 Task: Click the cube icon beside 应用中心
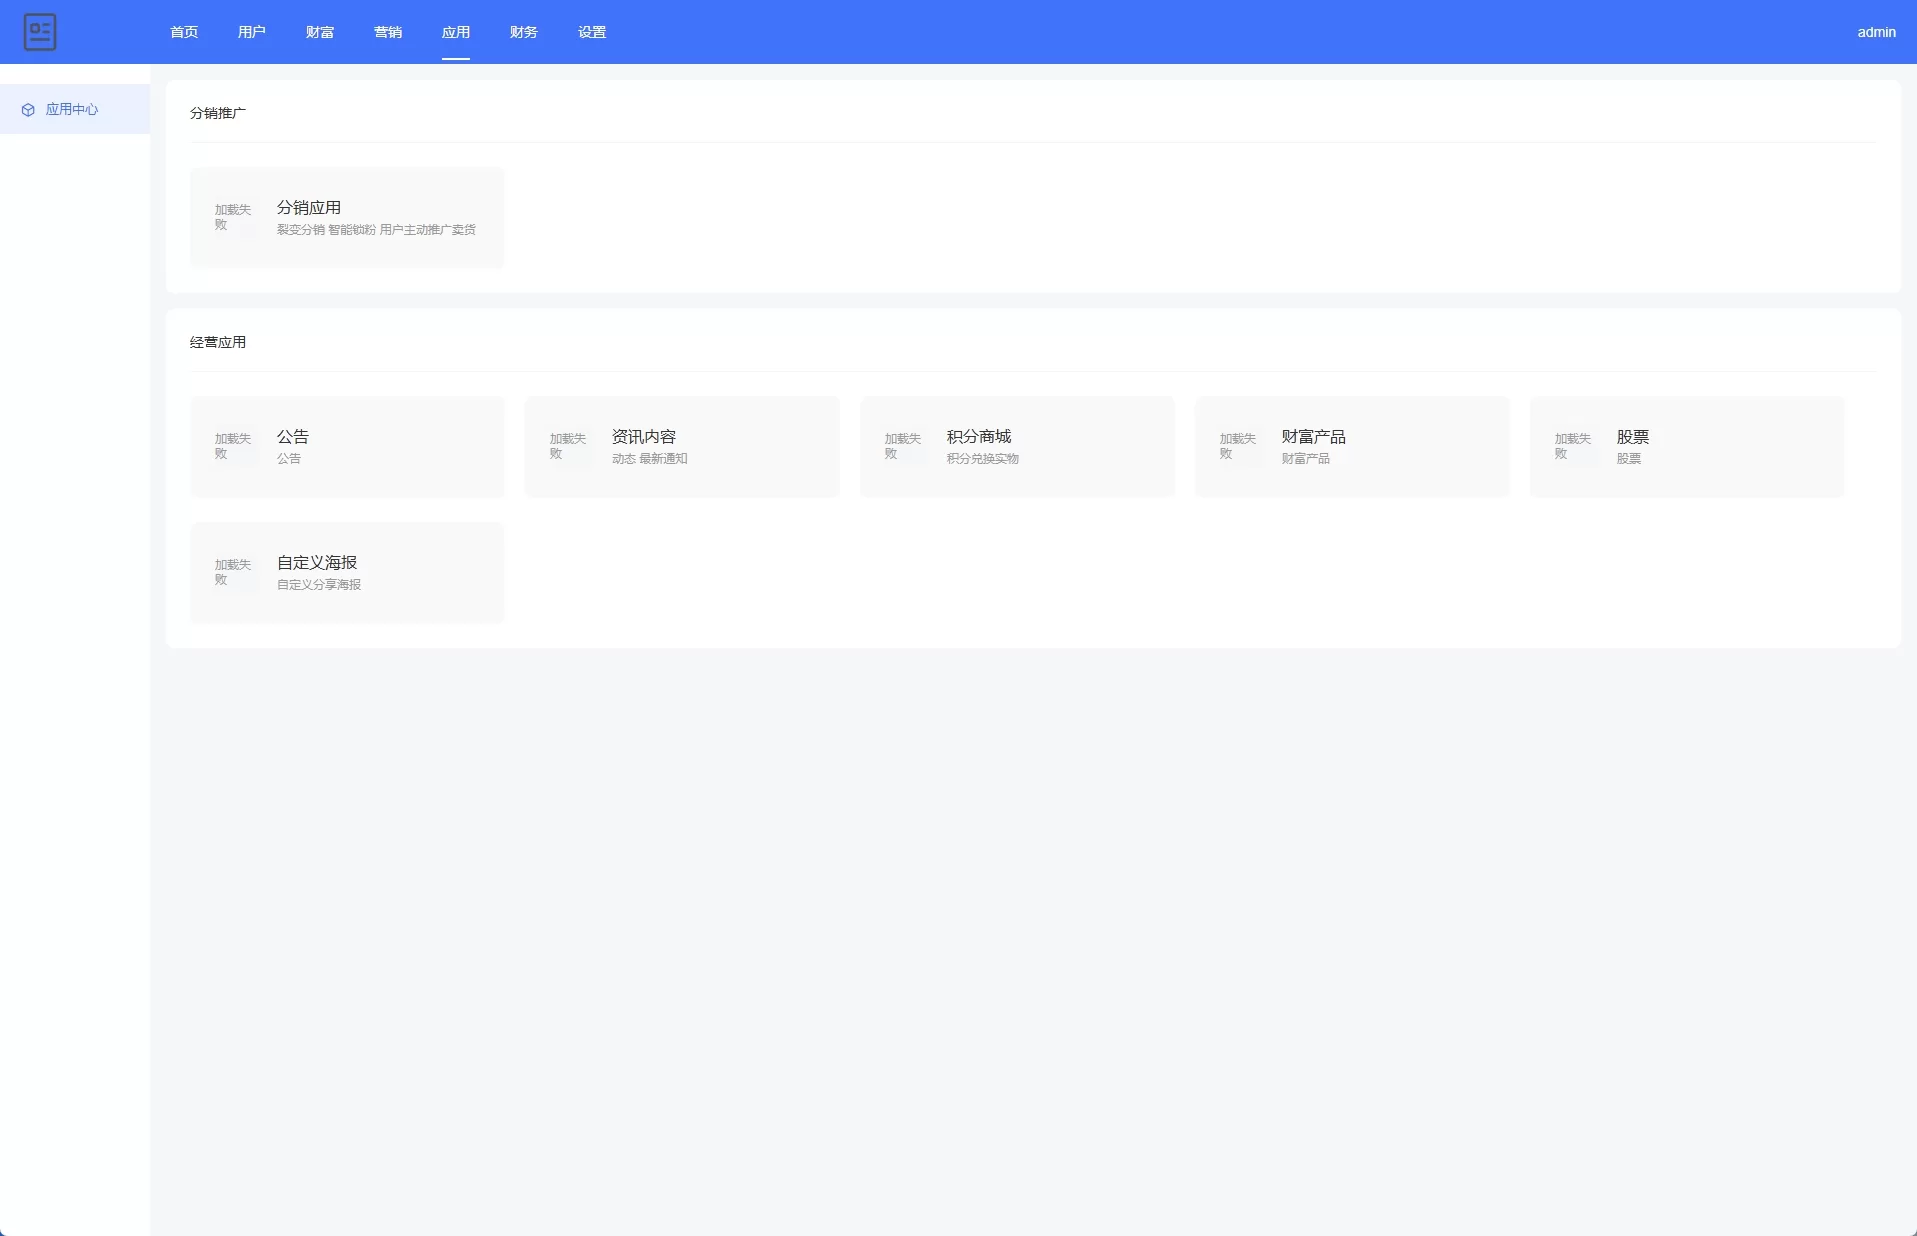pos(28,110)
